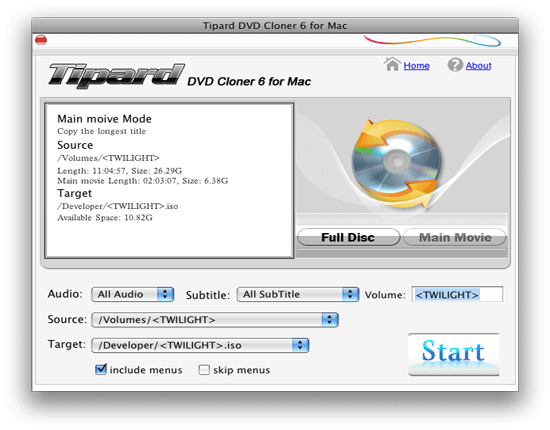Click the DVD disc clone graphic
The image size is (550, 430).
[396, 162]
